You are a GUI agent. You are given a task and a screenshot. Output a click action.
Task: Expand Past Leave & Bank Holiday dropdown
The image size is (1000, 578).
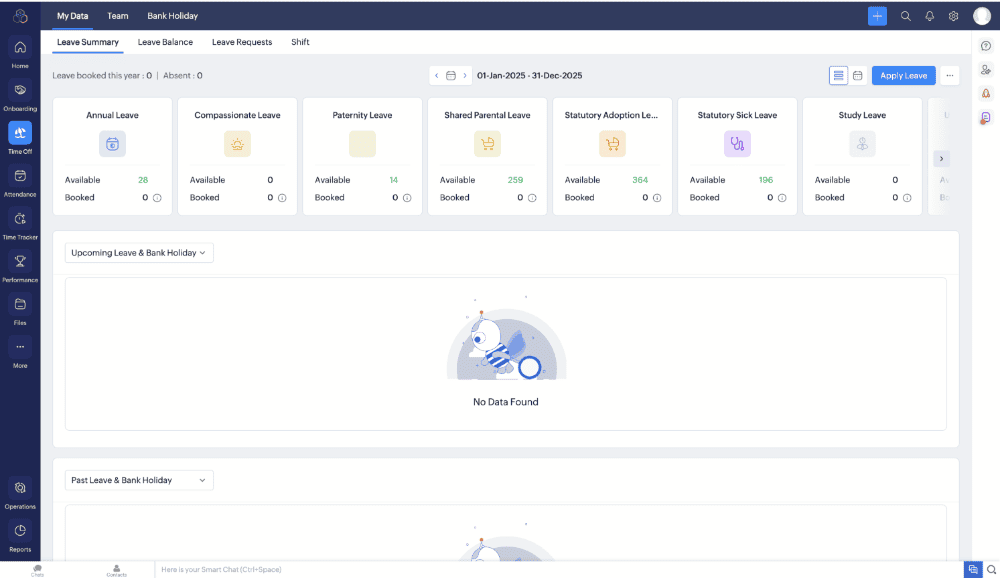[139, 480]
